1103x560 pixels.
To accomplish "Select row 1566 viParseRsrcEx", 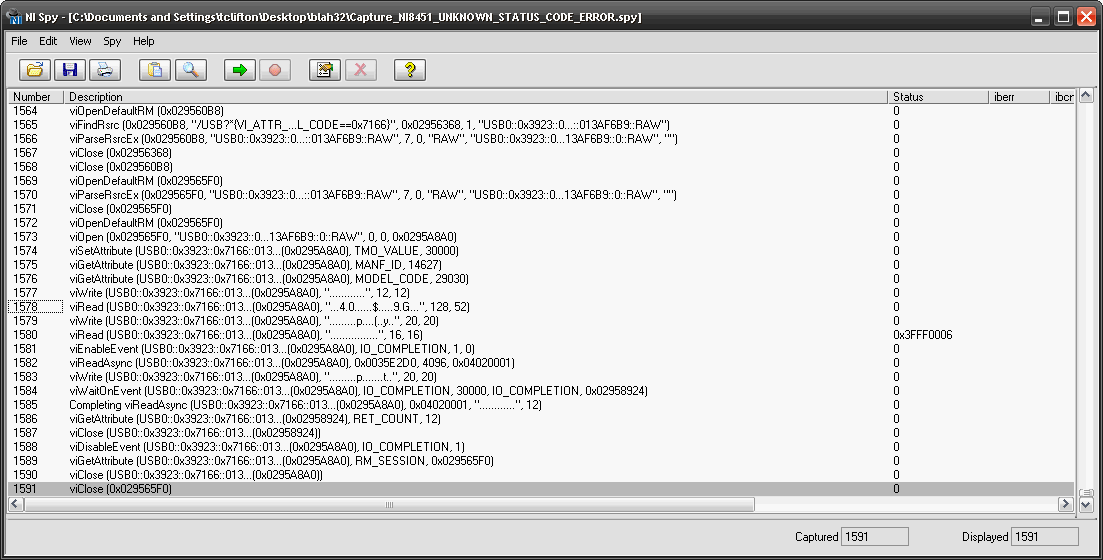I will tap(541, 139).
